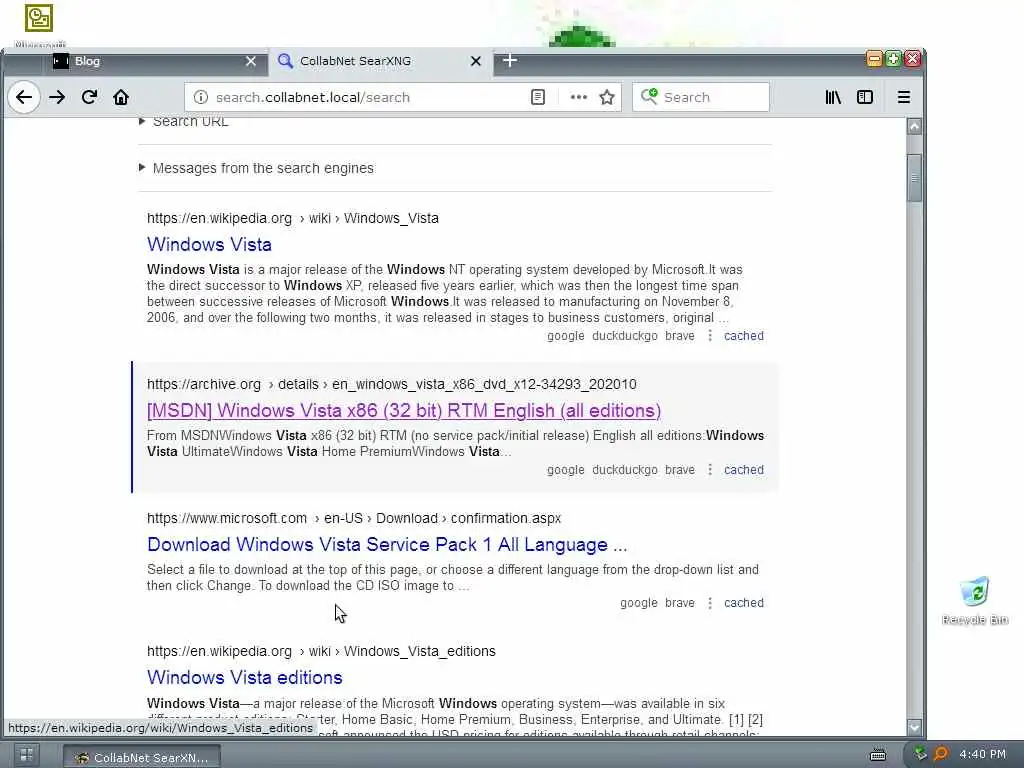The width and height of the screenshot is (1024, 768).
Task: Click the 4:40 PM clock
Action: pyautogui.click(x=983, y=754)
